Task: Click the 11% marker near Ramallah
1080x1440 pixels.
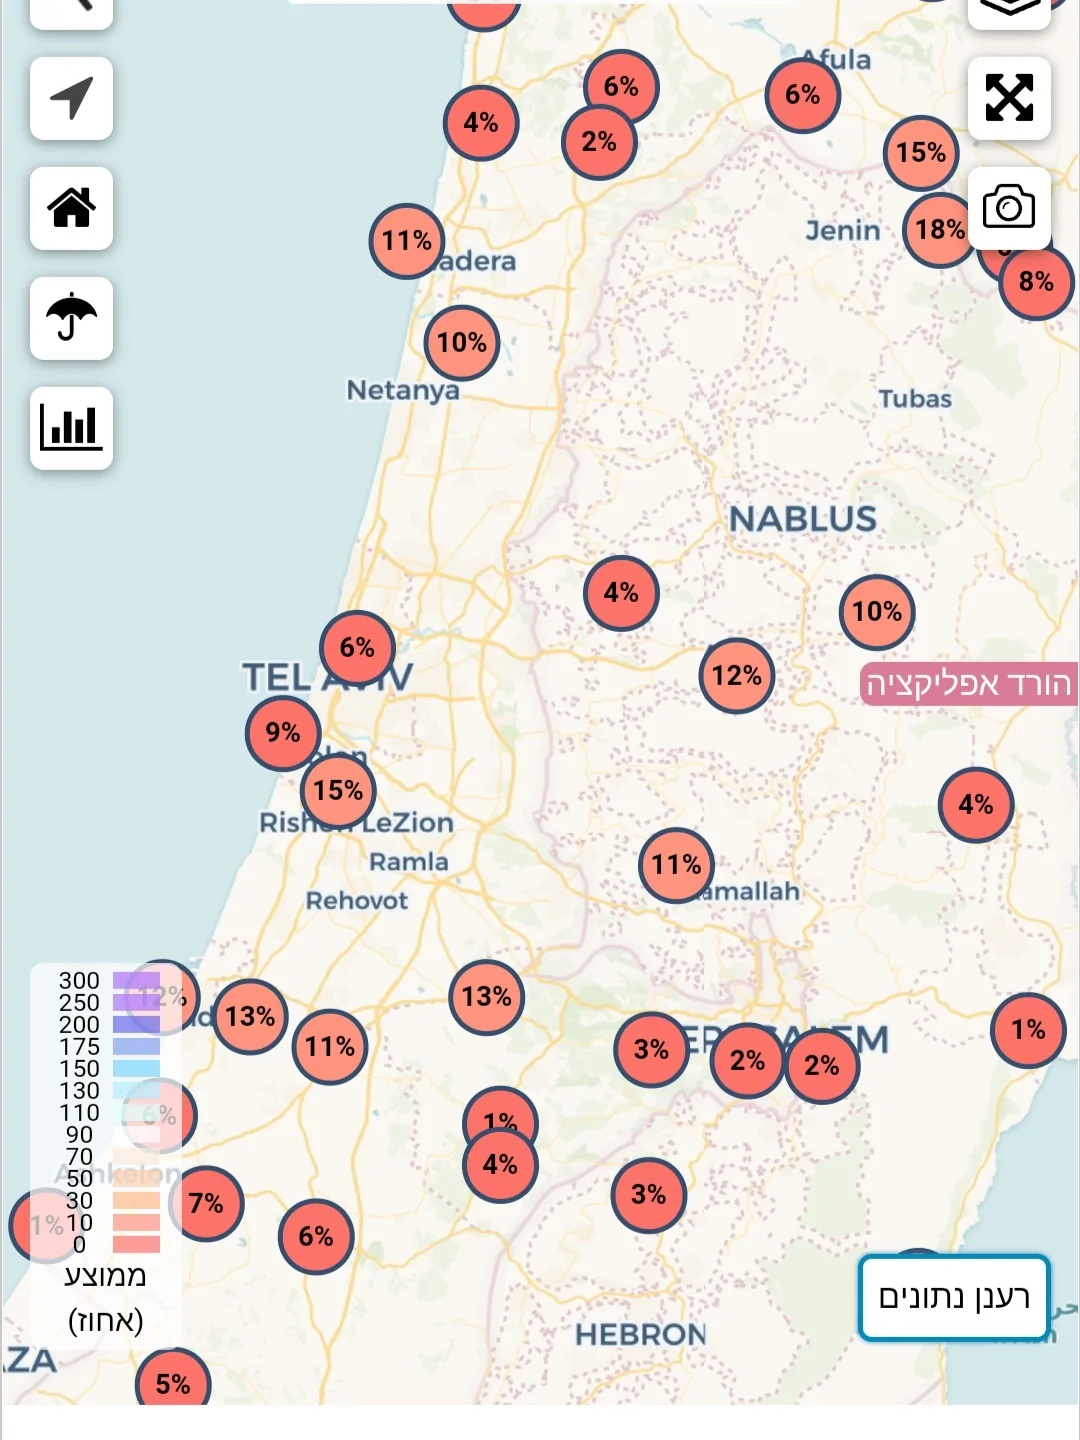Action: tap(677, 865)
